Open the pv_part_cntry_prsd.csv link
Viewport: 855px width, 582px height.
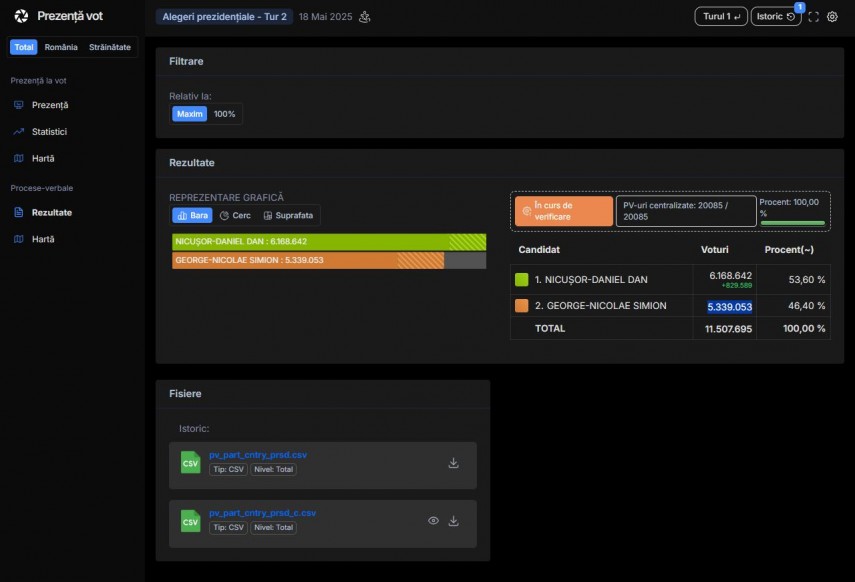point(258,455)
